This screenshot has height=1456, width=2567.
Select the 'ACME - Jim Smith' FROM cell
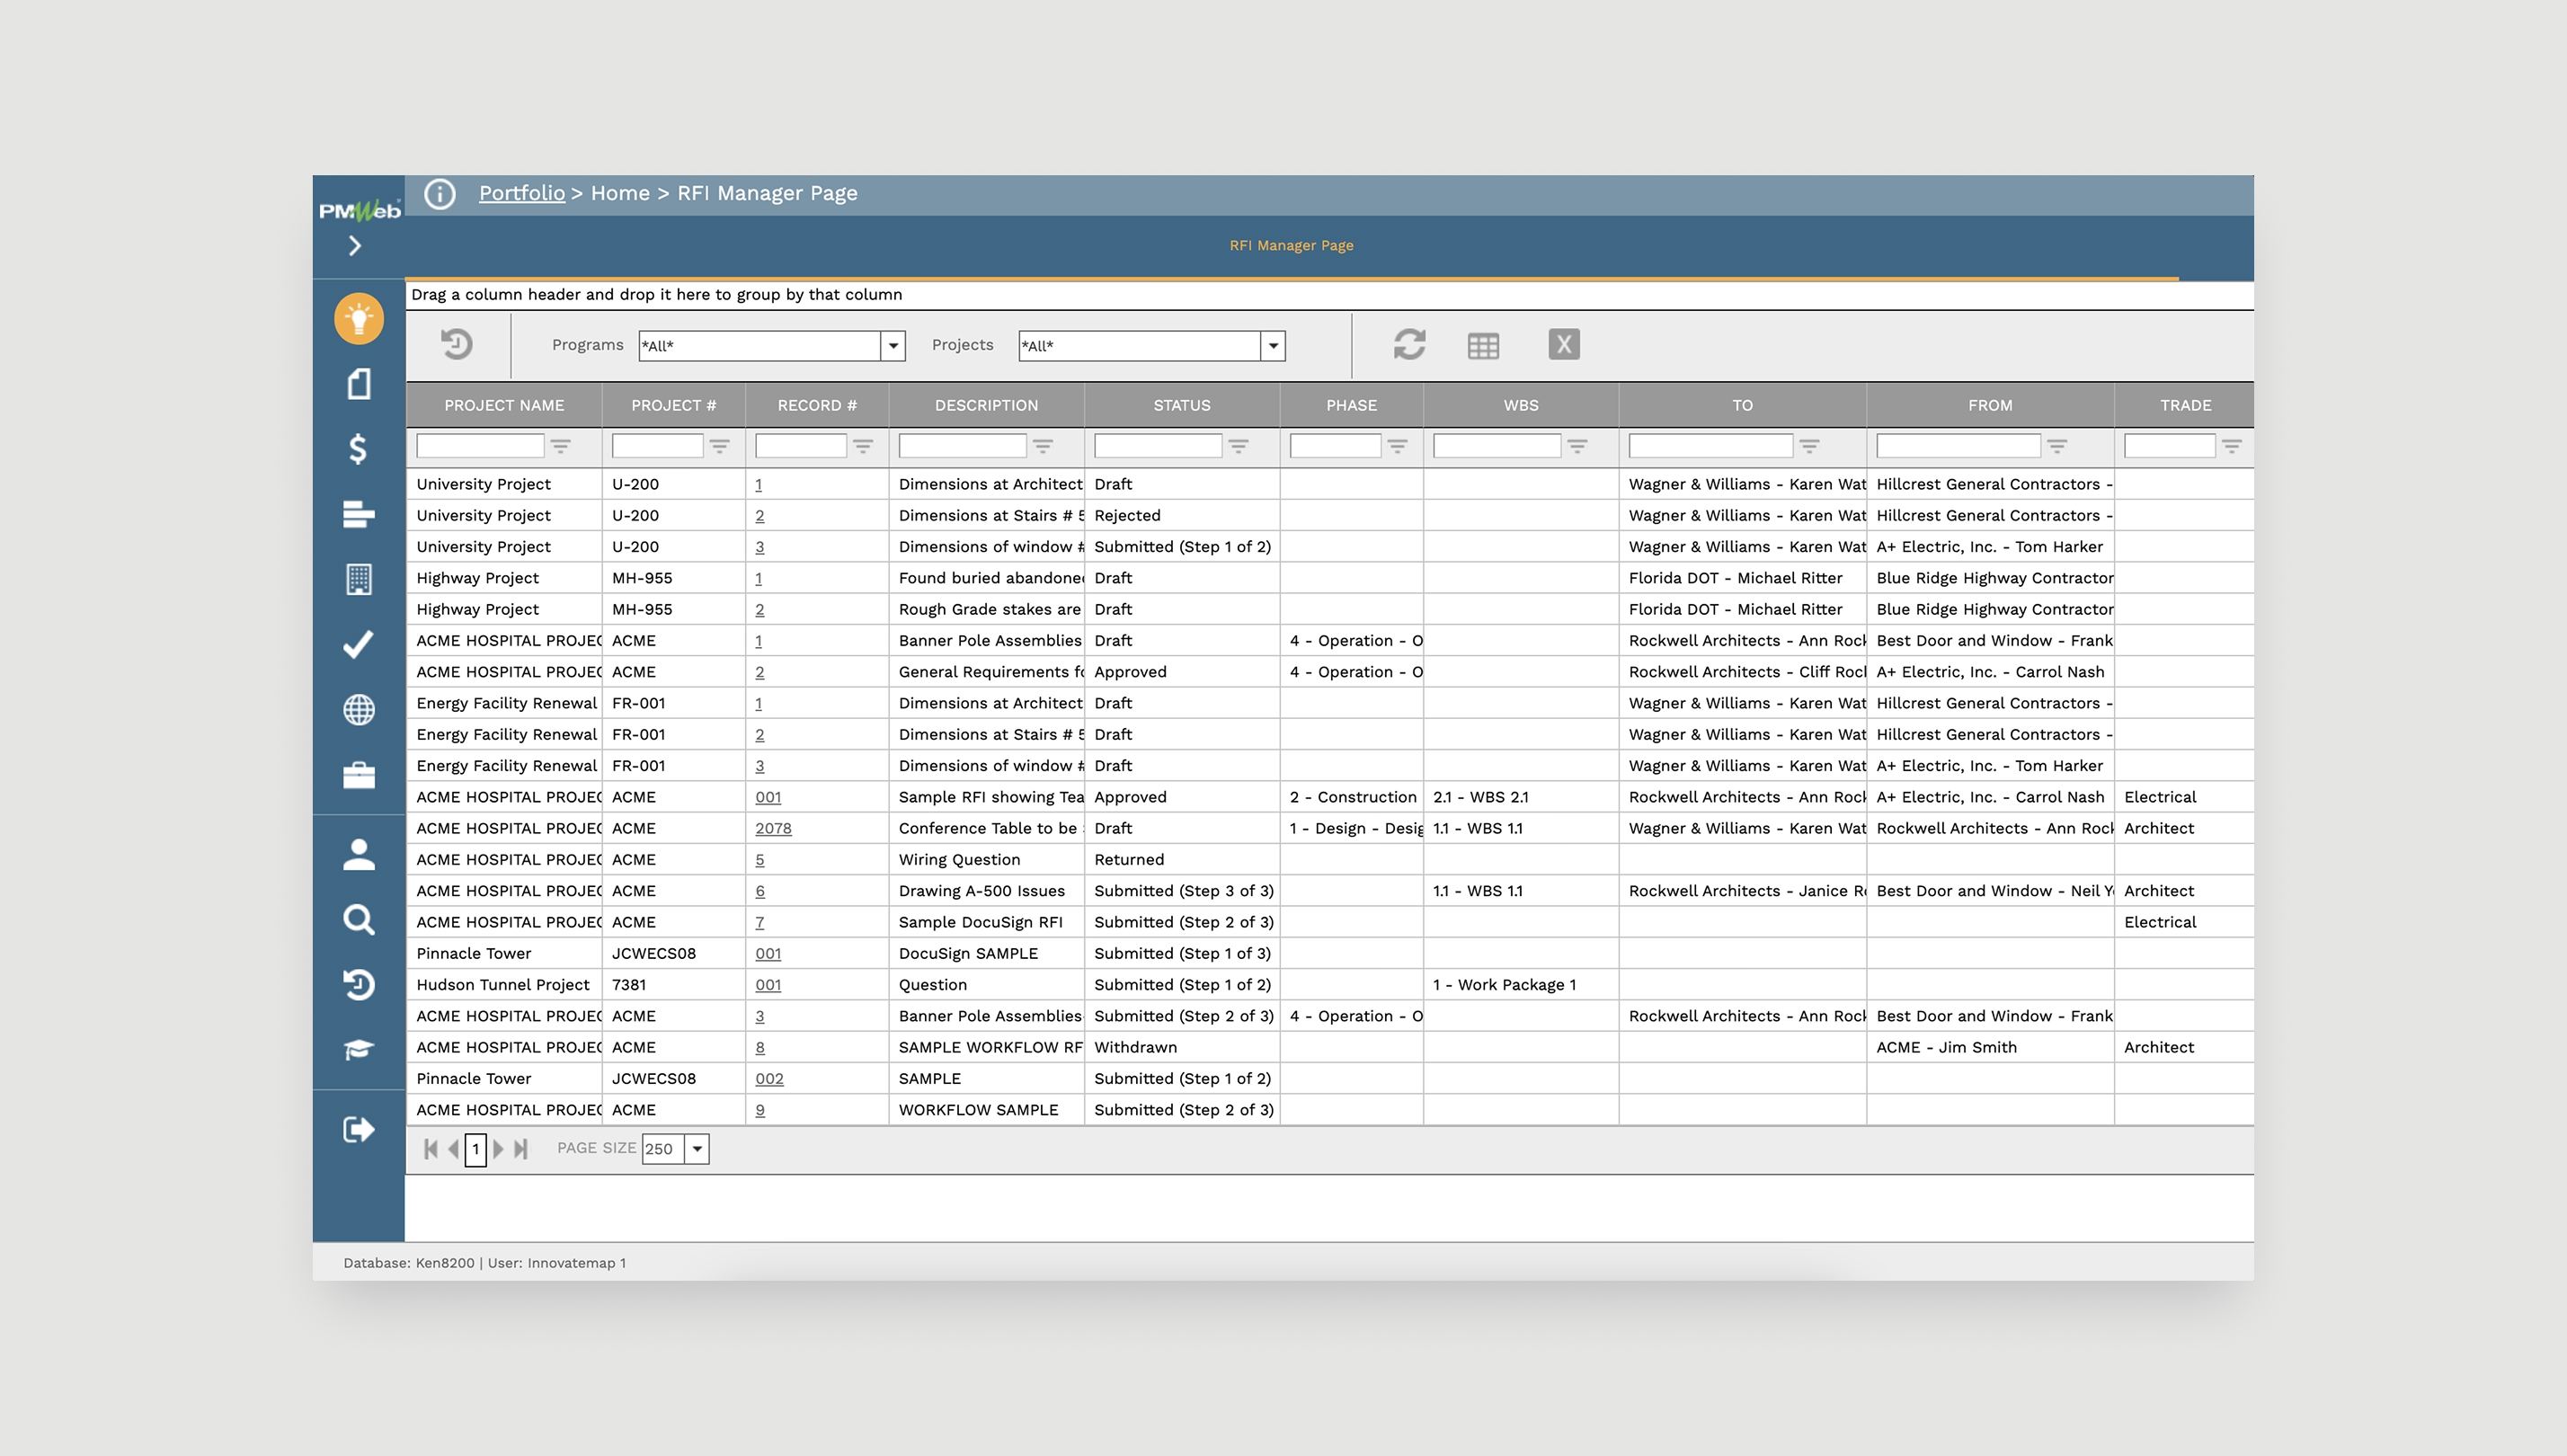[x=1990, y=1047]
